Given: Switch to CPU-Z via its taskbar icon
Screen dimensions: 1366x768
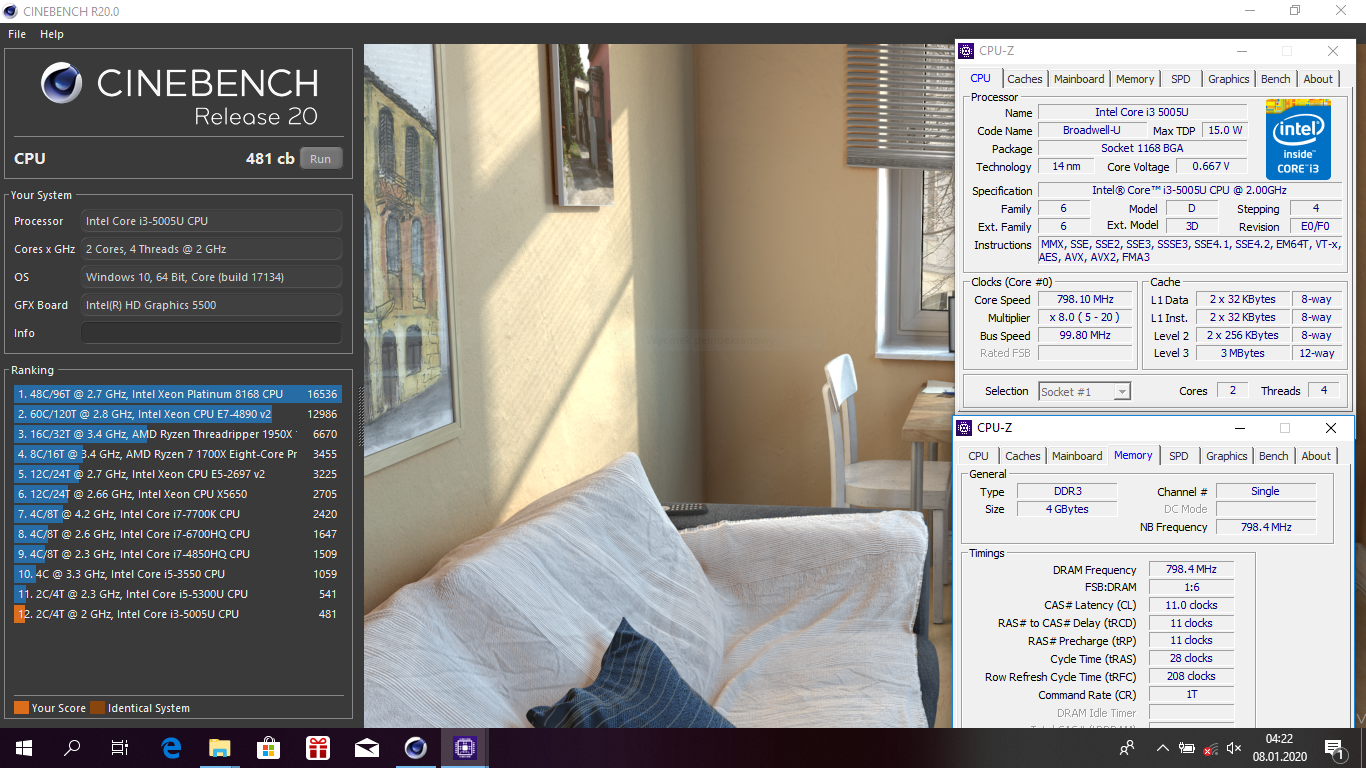Looking at the screenshot, I should pyautogui.click(x=465, y=747).
